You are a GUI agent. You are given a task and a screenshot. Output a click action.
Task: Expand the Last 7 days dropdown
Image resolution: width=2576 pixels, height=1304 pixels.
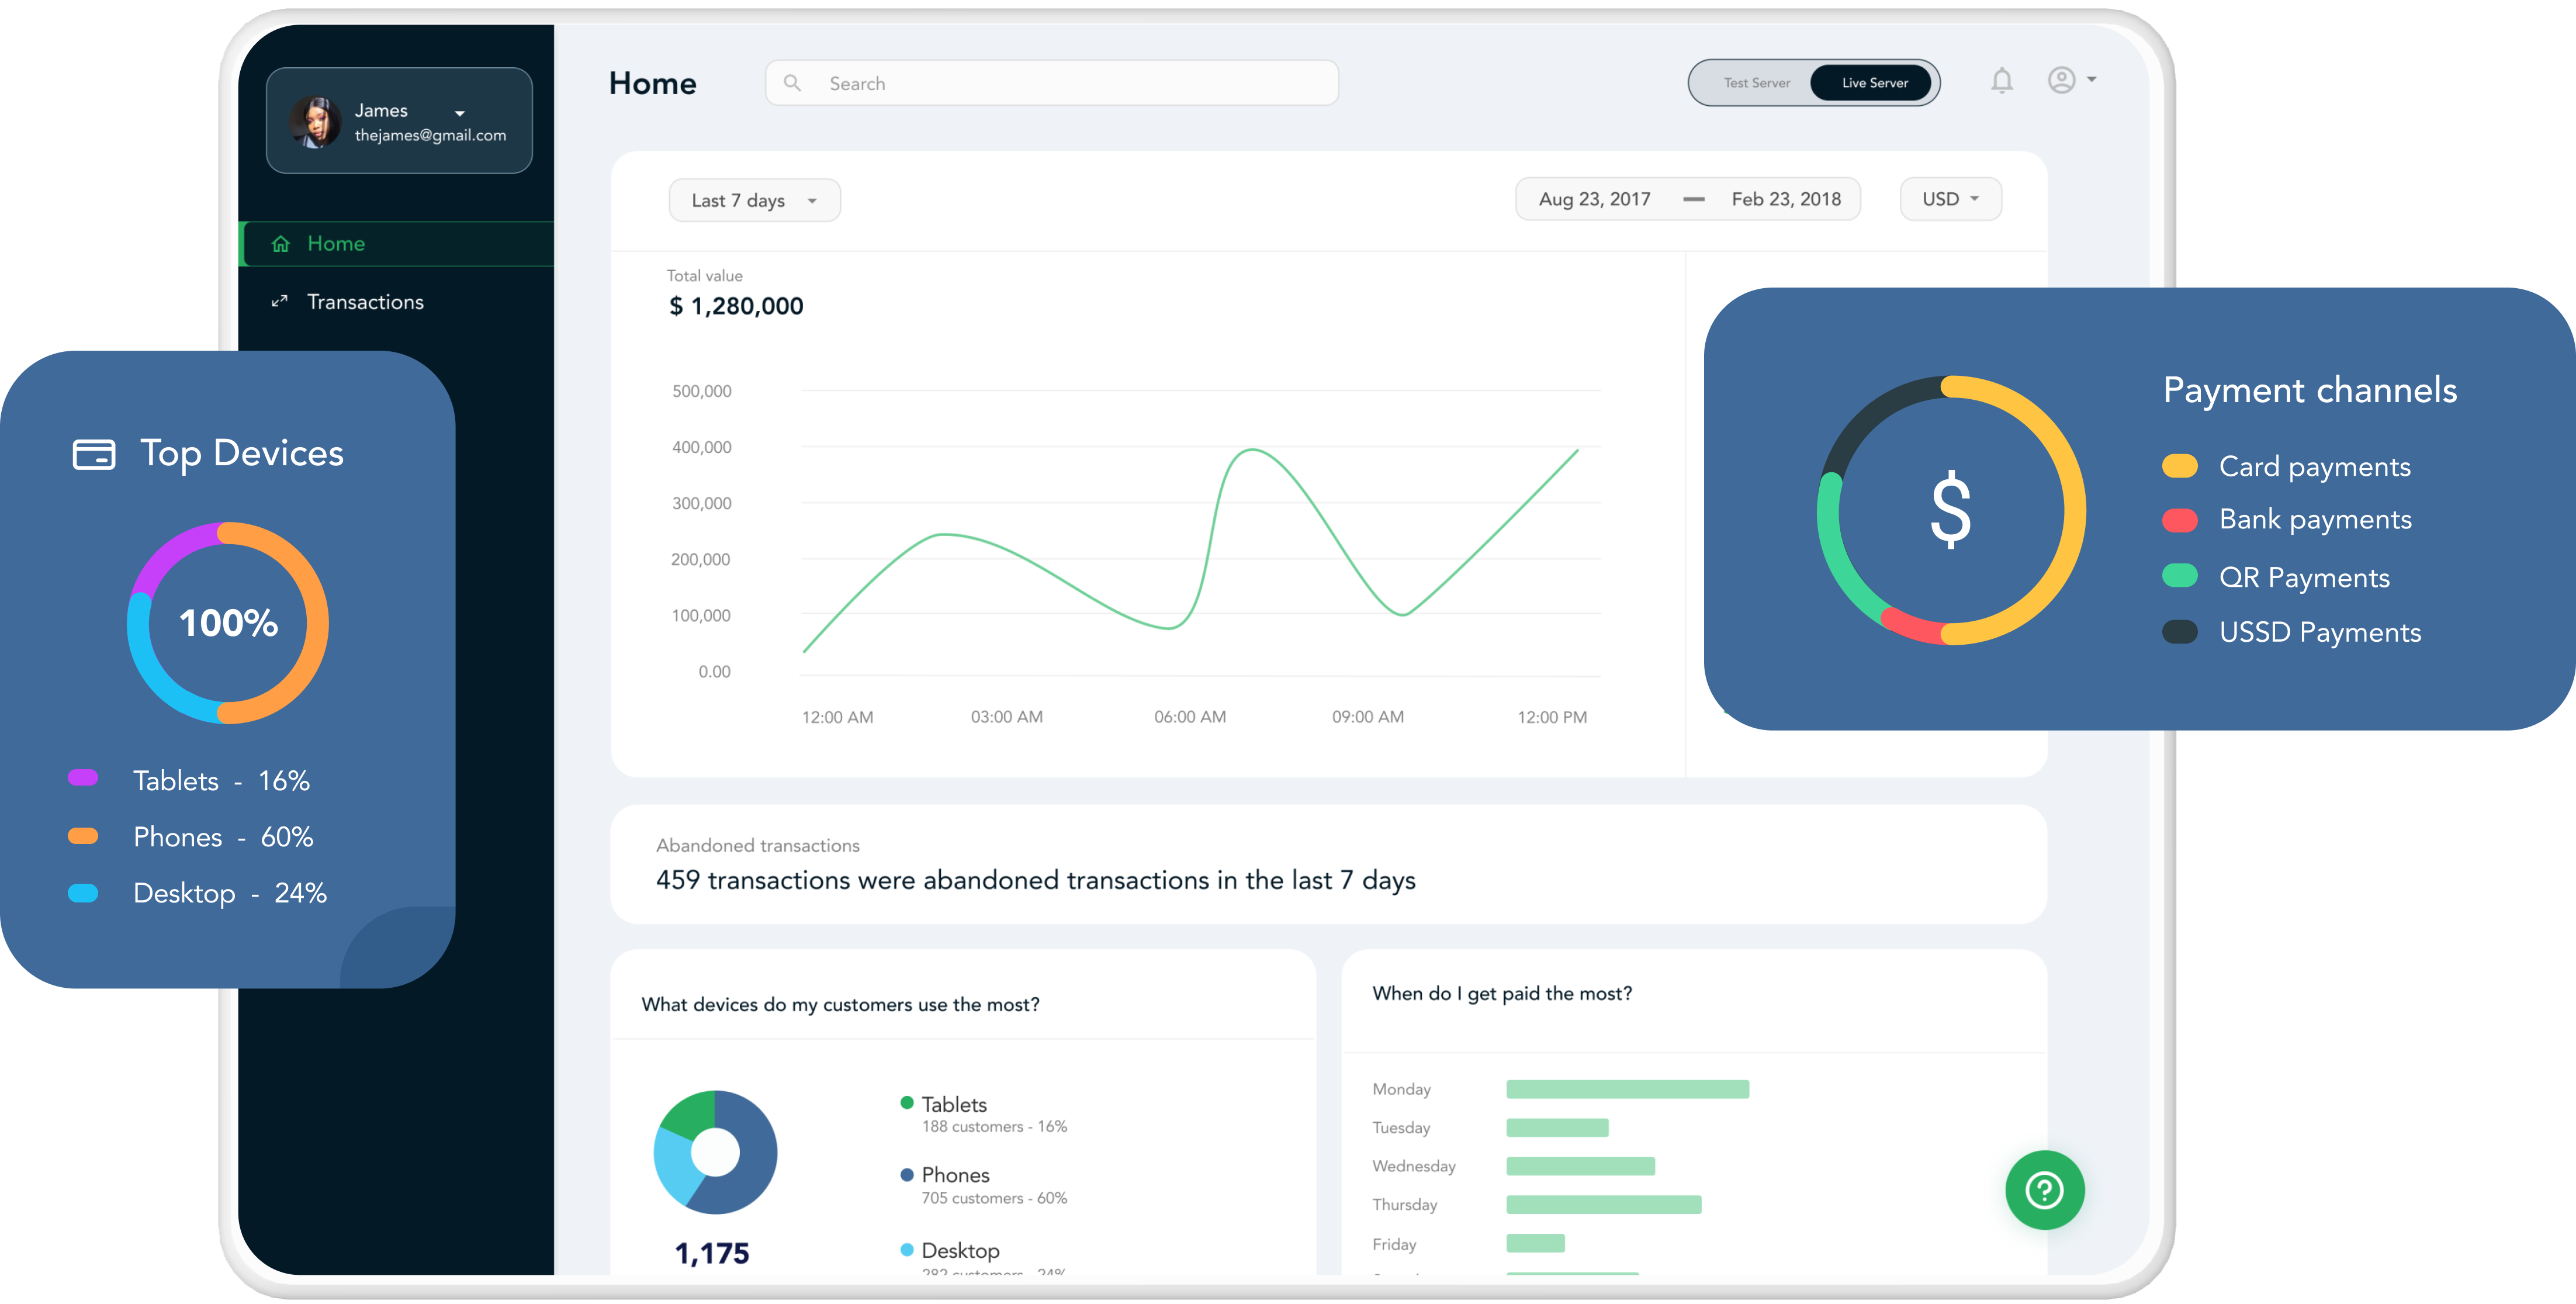point(754,199)
